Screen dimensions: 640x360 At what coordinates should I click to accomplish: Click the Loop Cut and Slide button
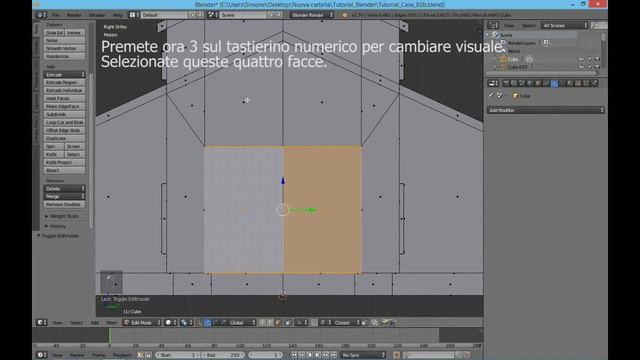coord(64,122)
